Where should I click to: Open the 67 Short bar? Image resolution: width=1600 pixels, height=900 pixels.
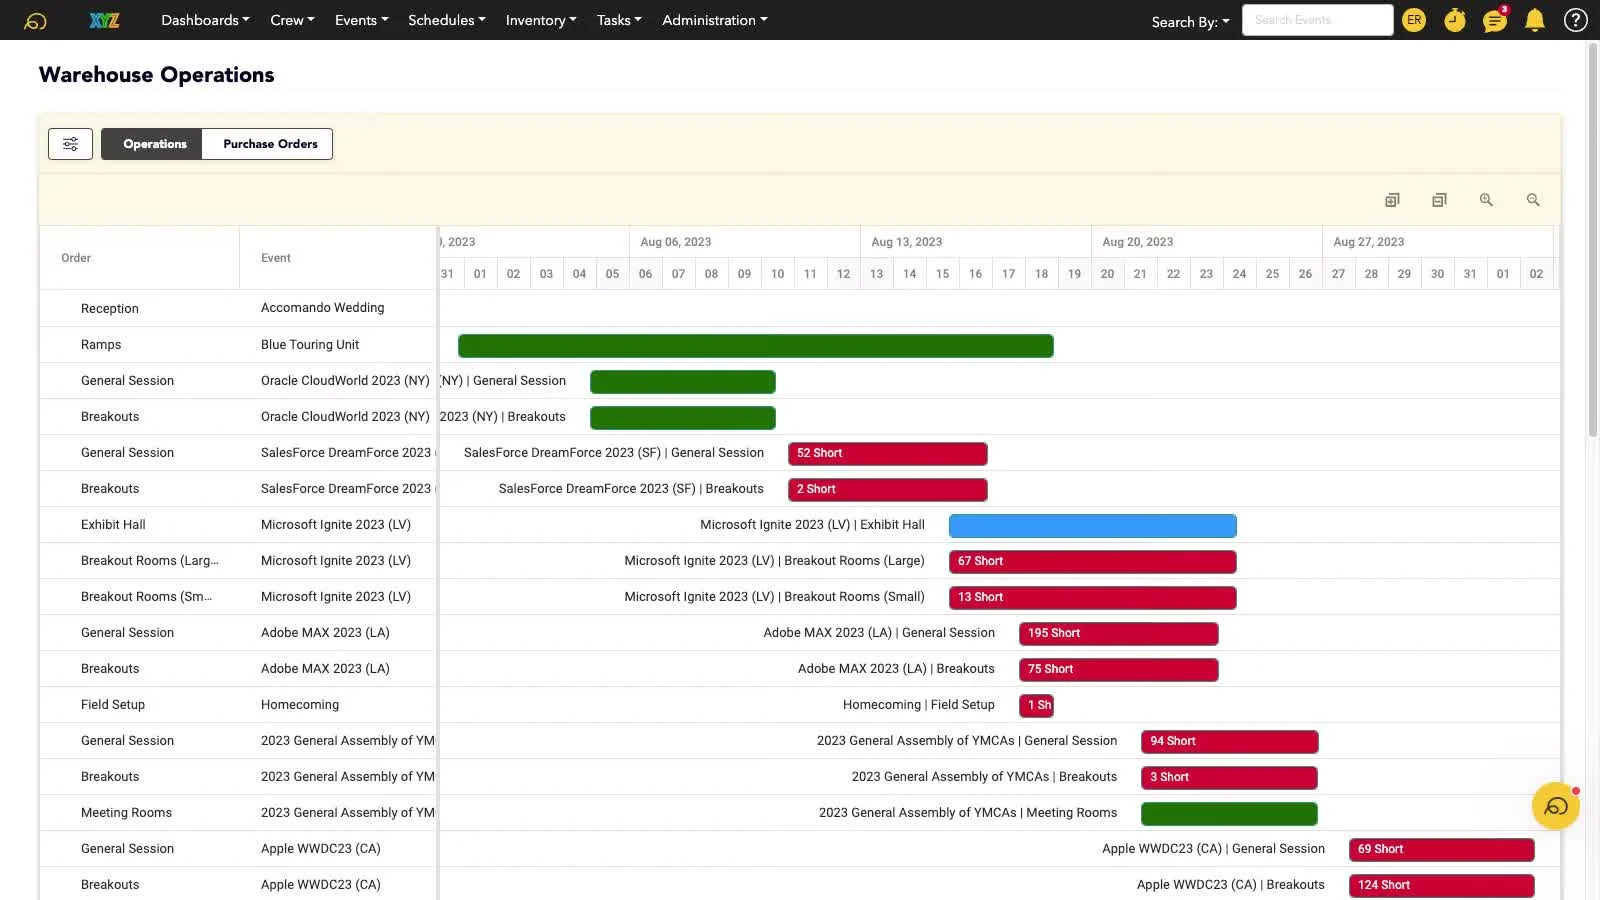[1093, 562]
